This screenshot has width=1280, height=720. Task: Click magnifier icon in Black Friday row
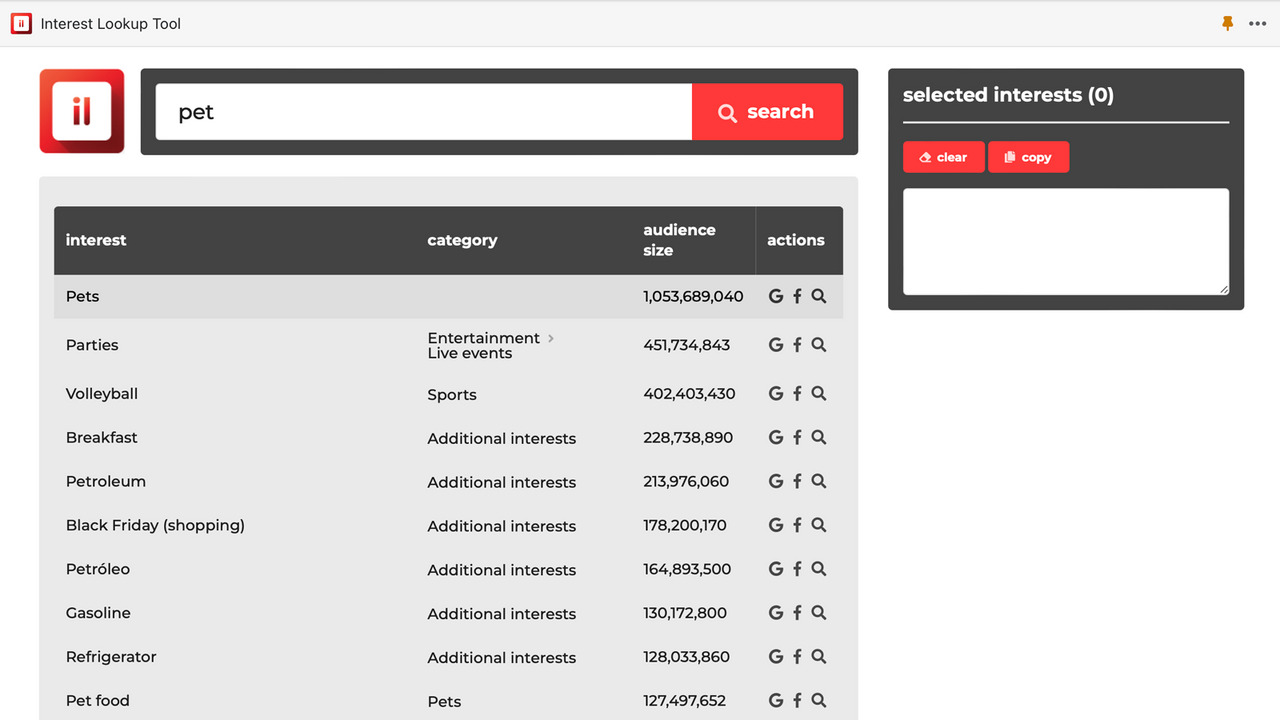[x=819, y=526]
